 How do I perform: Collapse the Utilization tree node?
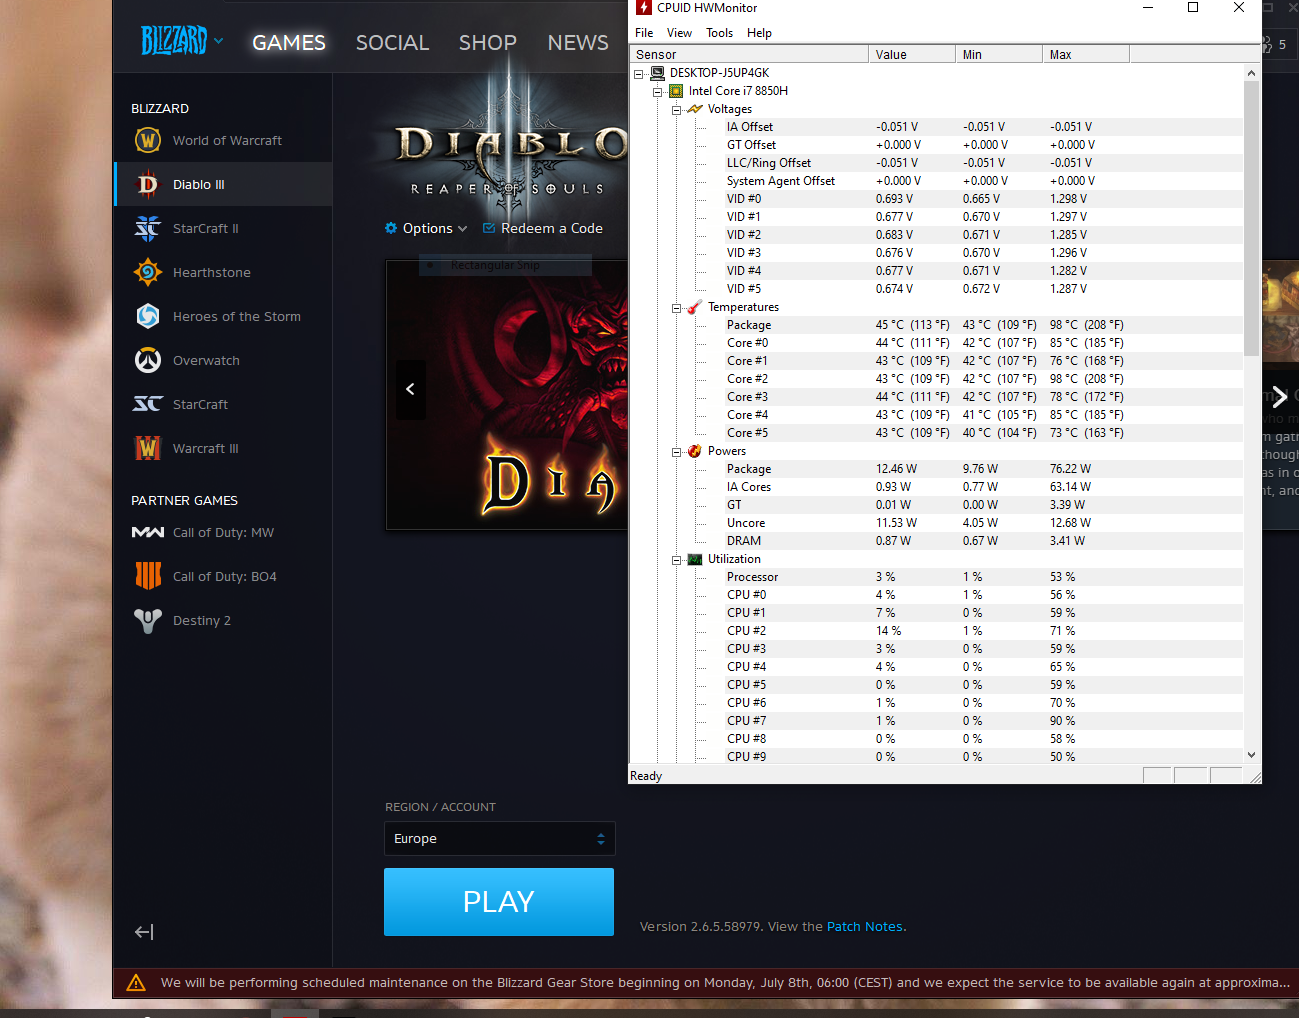pyautogui.click(x=677, y=560)
